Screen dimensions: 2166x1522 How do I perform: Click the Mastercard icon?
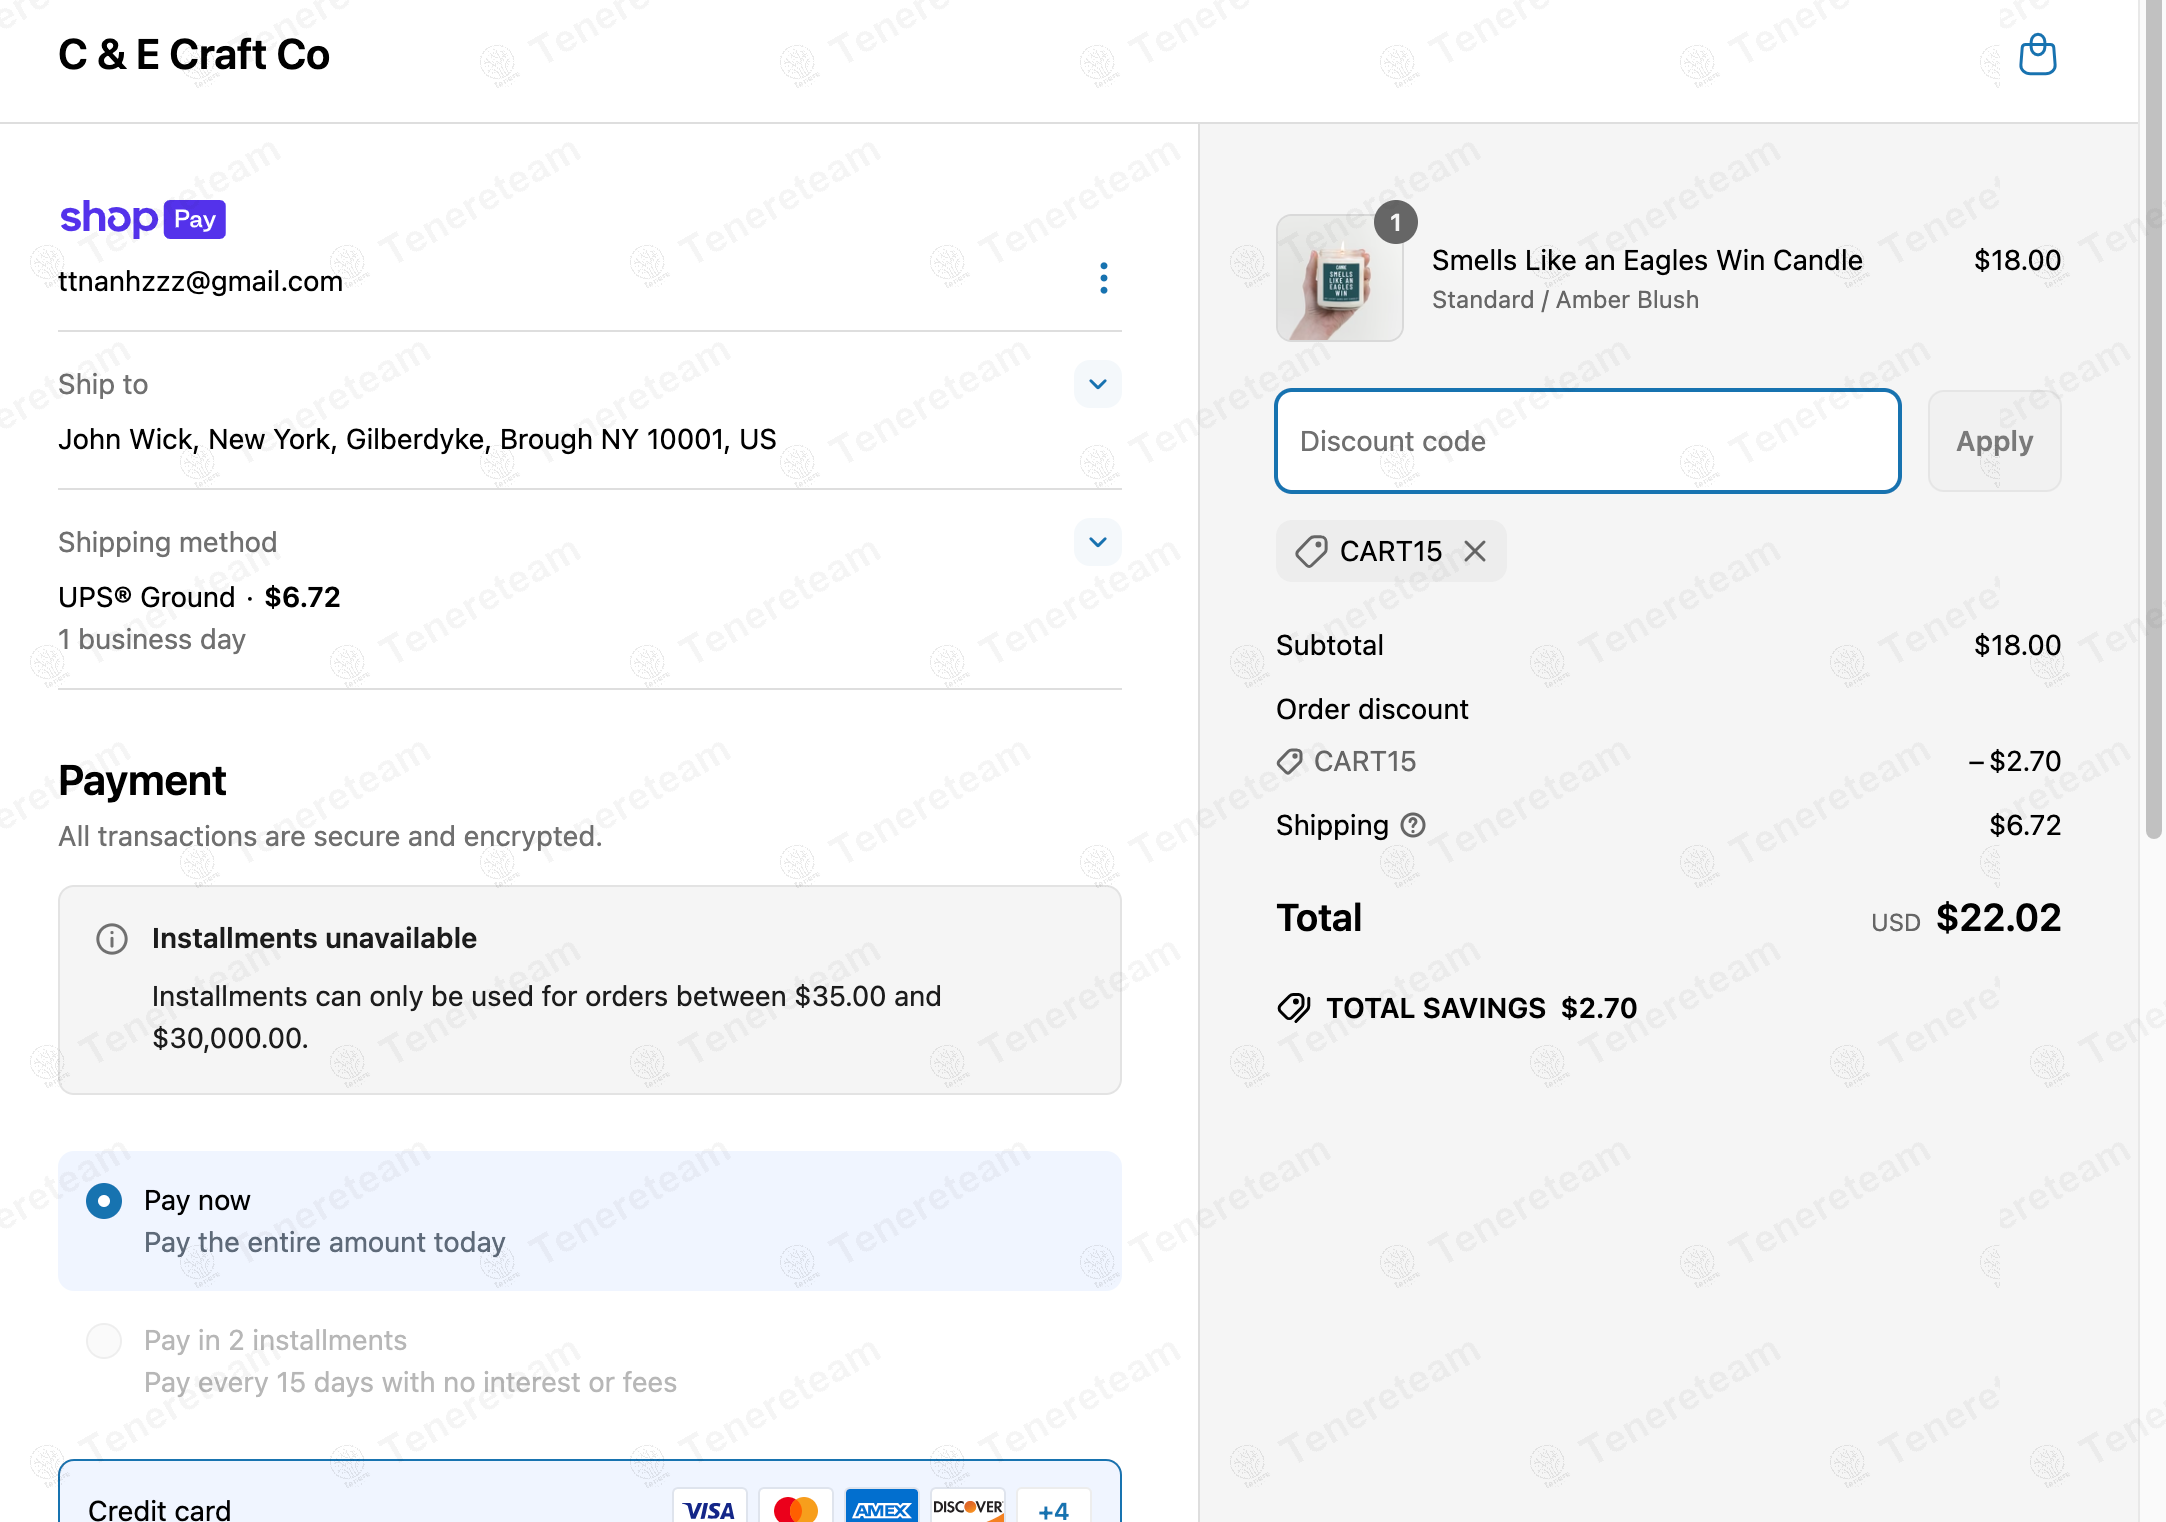pos(795,1508)
